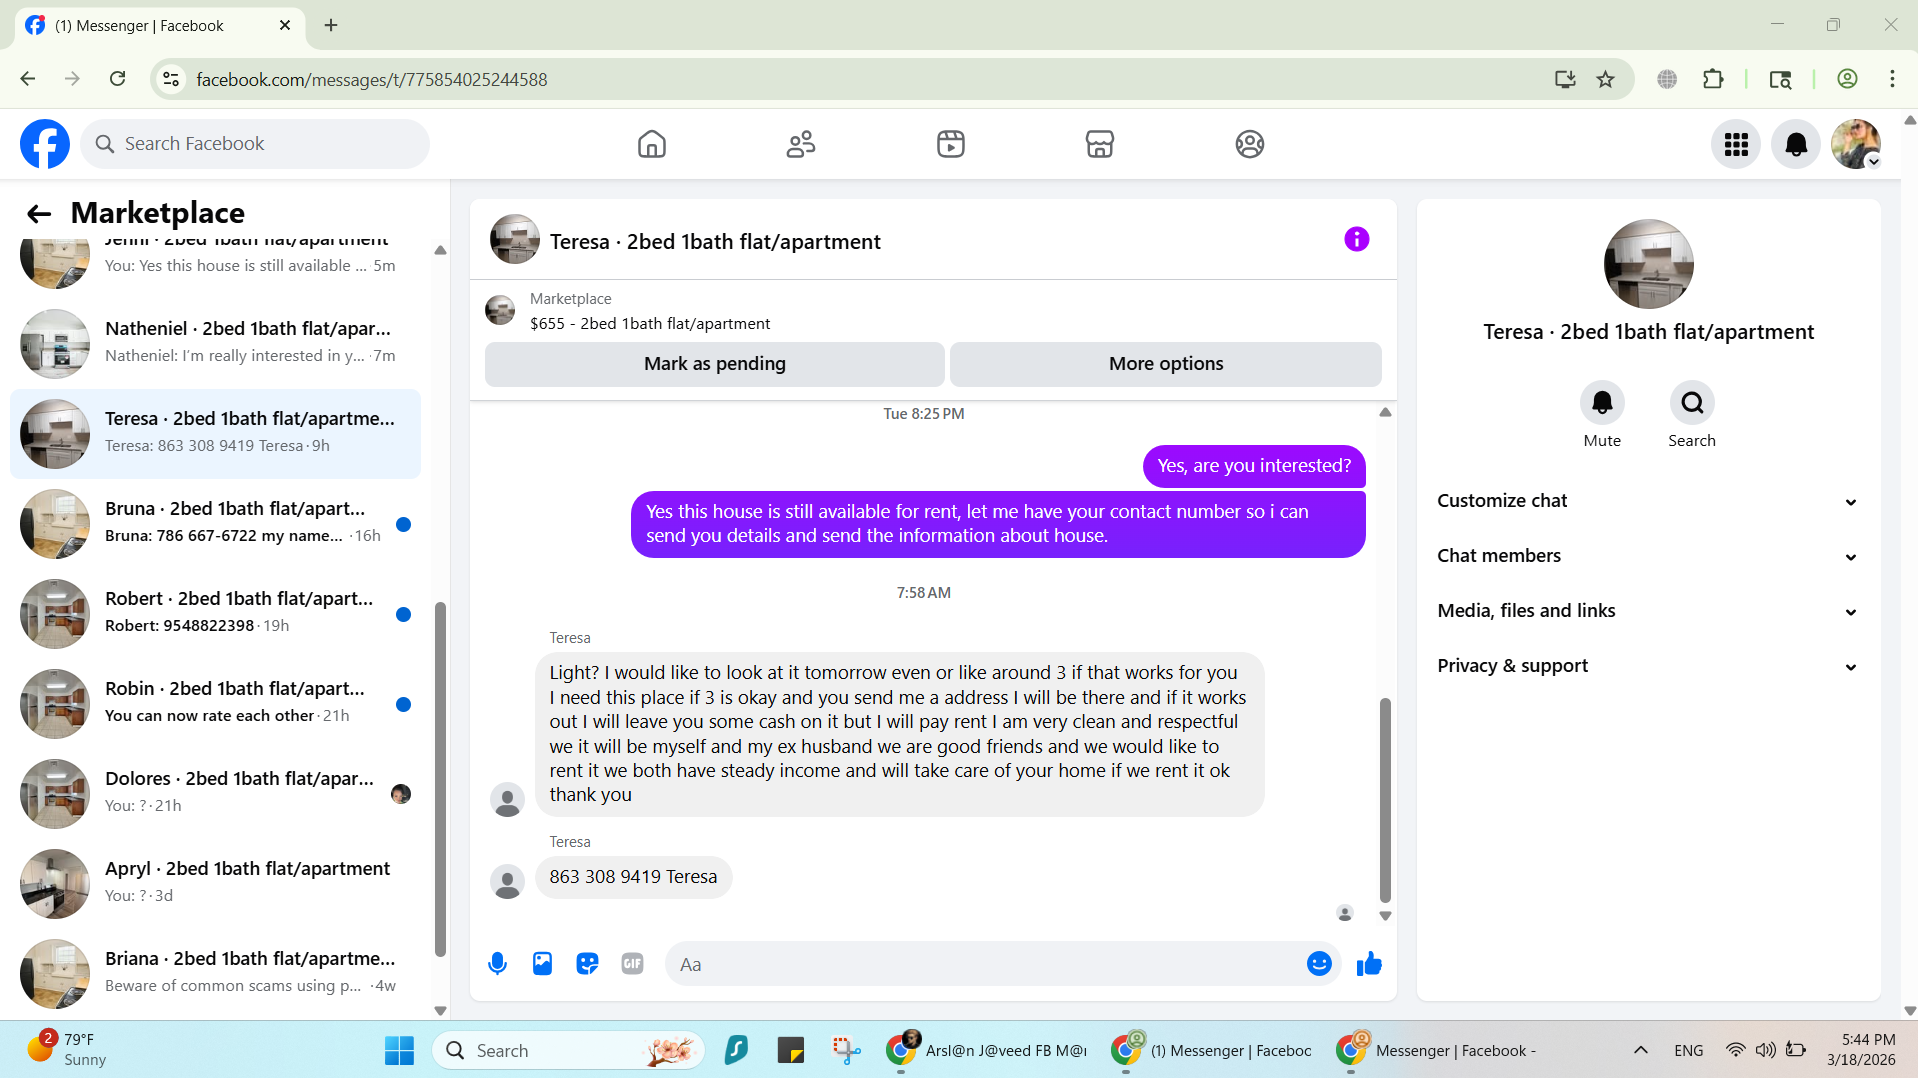Click chat messages scrollbar thumb
The height and width of the screenshot is (1078, 1918).
coord(1385,800)
